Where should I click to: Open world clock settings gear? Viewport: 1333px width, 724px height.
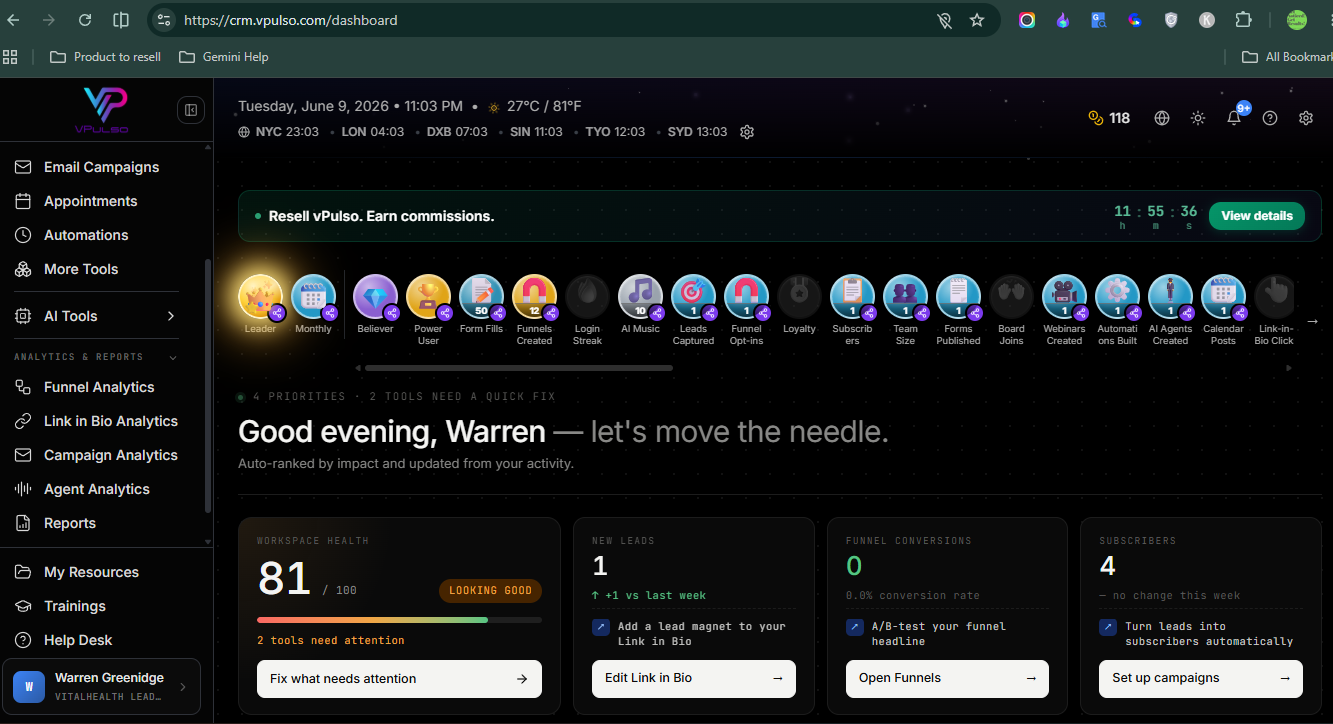point(747,132)
